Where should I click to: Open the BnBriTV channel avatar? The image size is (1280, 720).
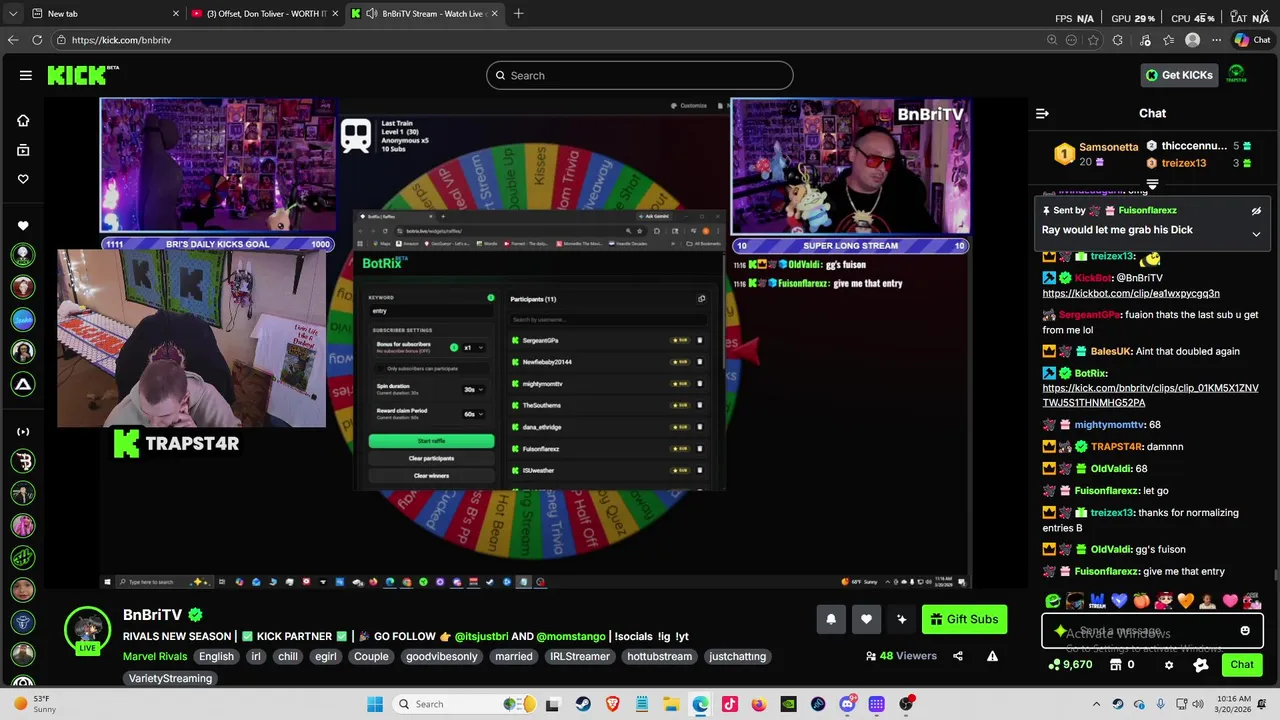click(87, 630)
